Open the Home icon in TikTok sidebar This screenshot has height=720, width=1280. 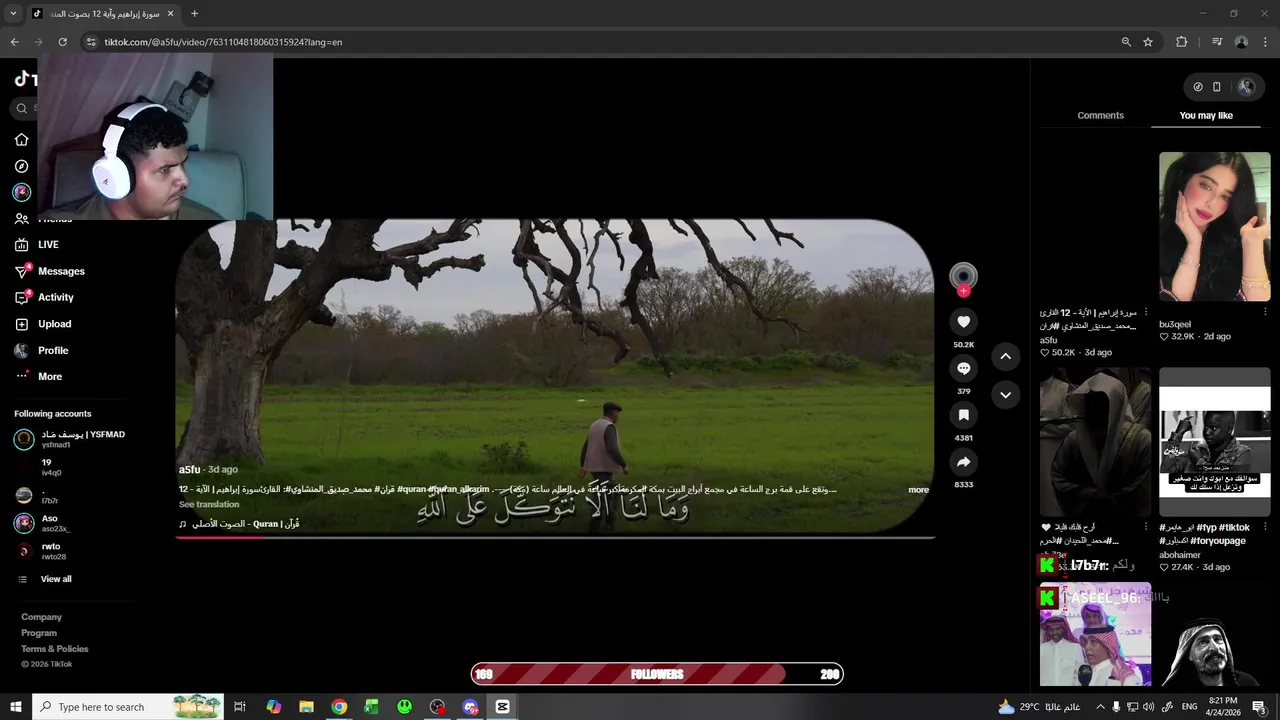click(x=21, y=140)
